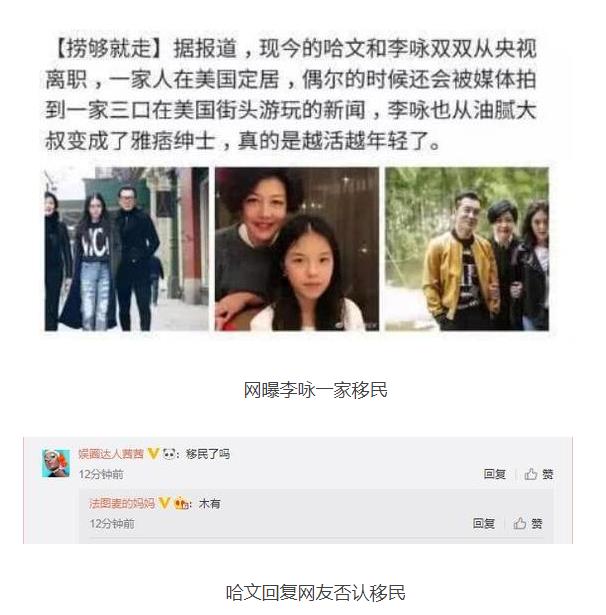Click the gold V badge after 娱圈达人茜茜
The image size is (606, 615).
tap(153, 454)
